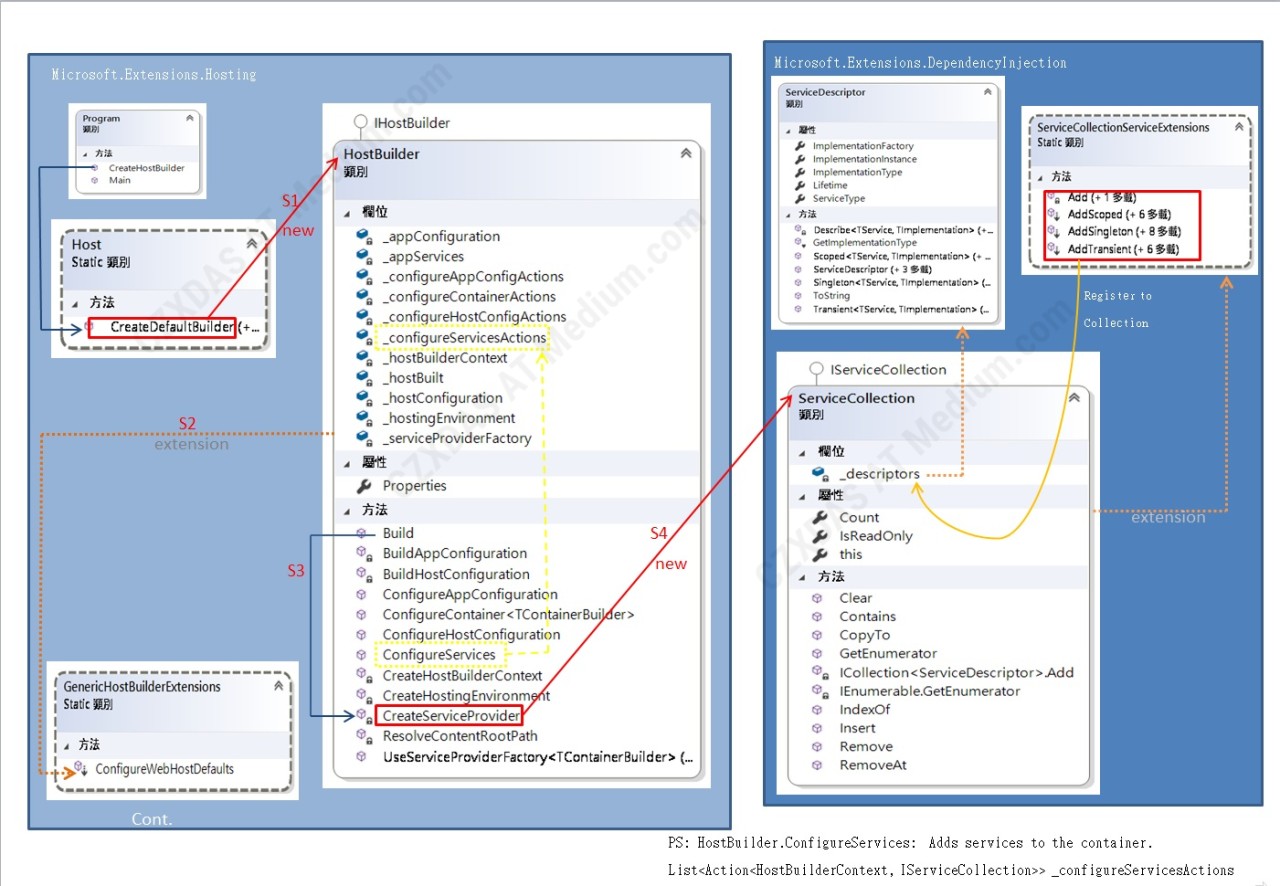Select the IEnumerable.GetEnumerator method

coord(930,691)
